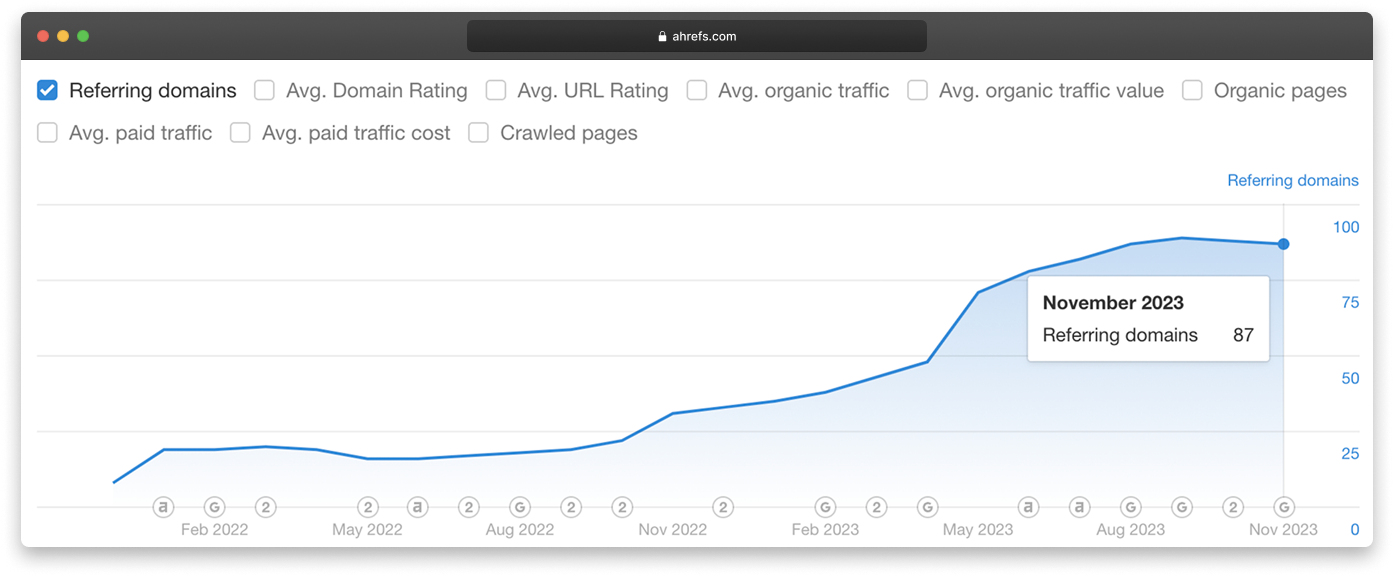Check Avg. organic traffic value box
1394x577 pixels.
coord(917,91)
